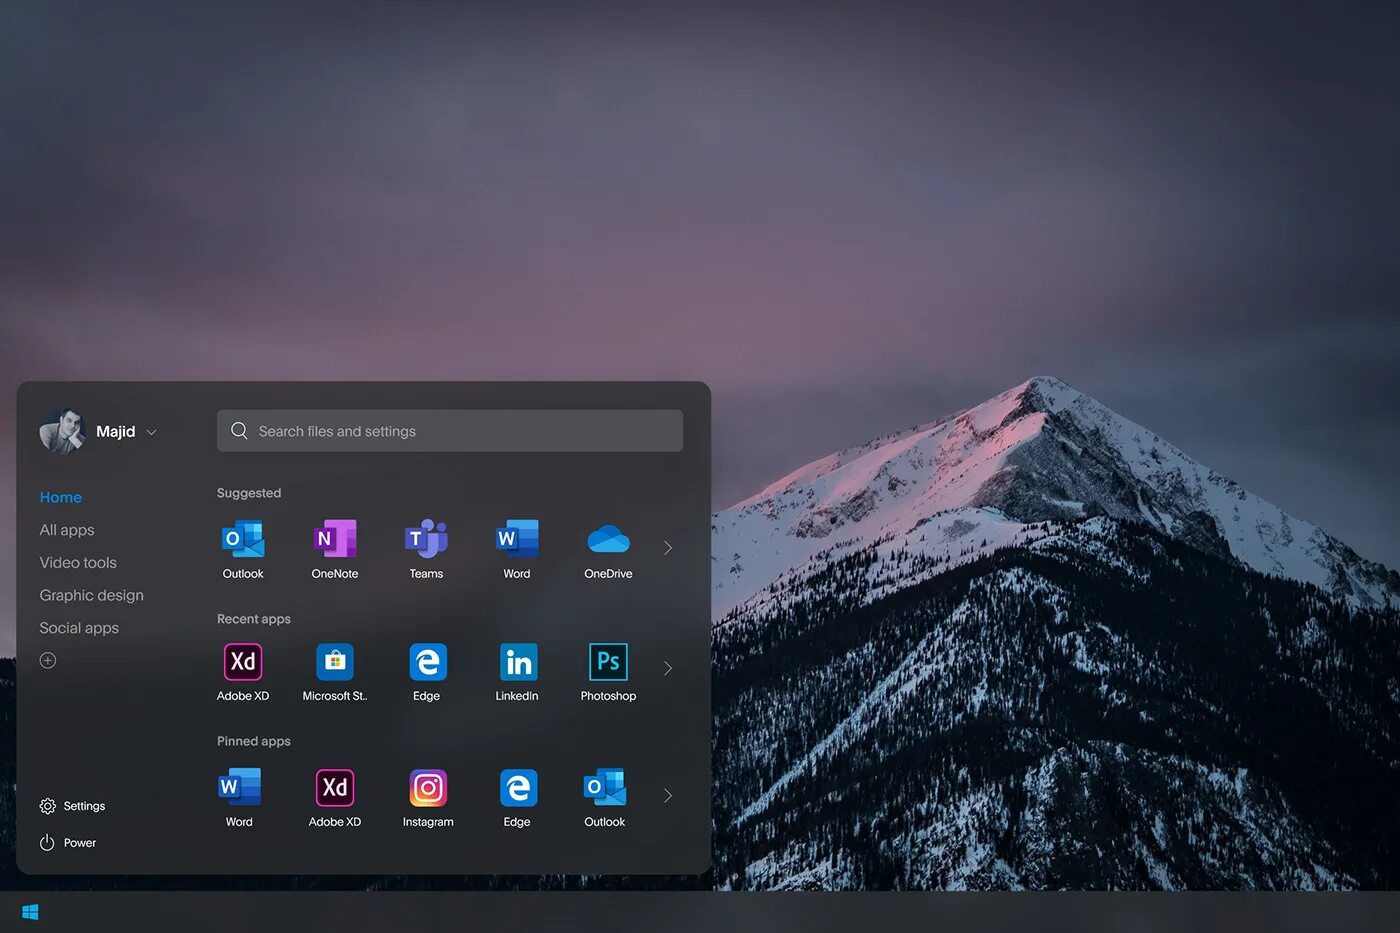Add a new category with the plus icon
Screen dimensions: 1400x933
[x=48, y=660]
